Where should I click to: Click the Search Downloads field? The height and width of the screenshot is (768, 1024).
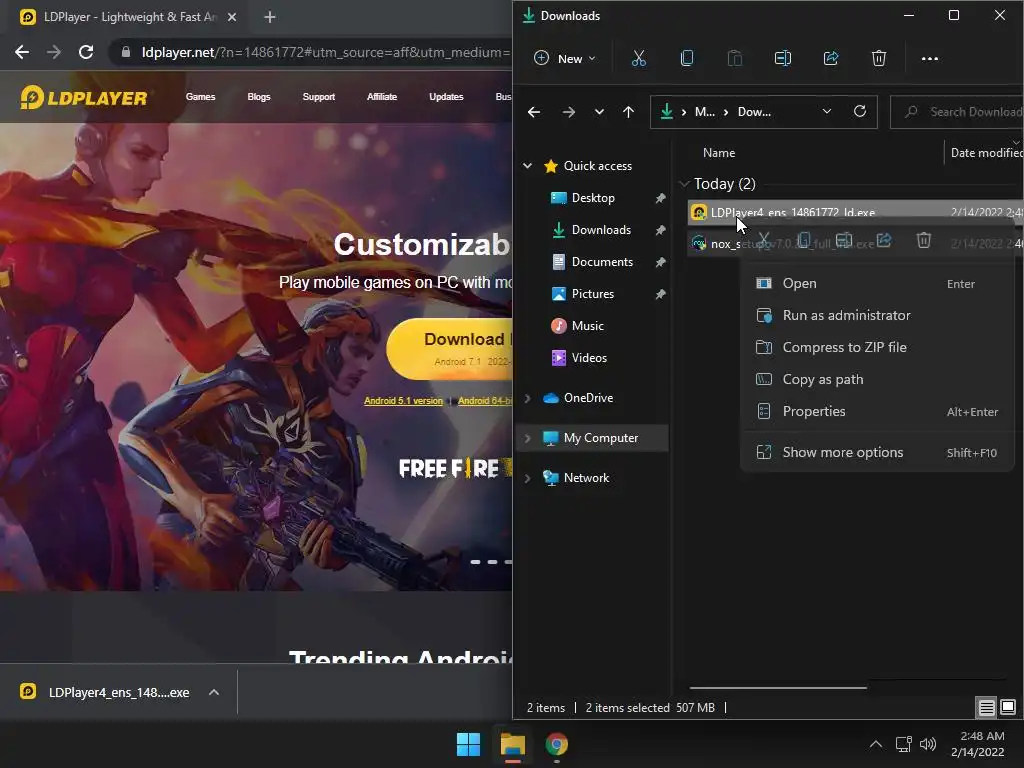(x=957, y=112)
